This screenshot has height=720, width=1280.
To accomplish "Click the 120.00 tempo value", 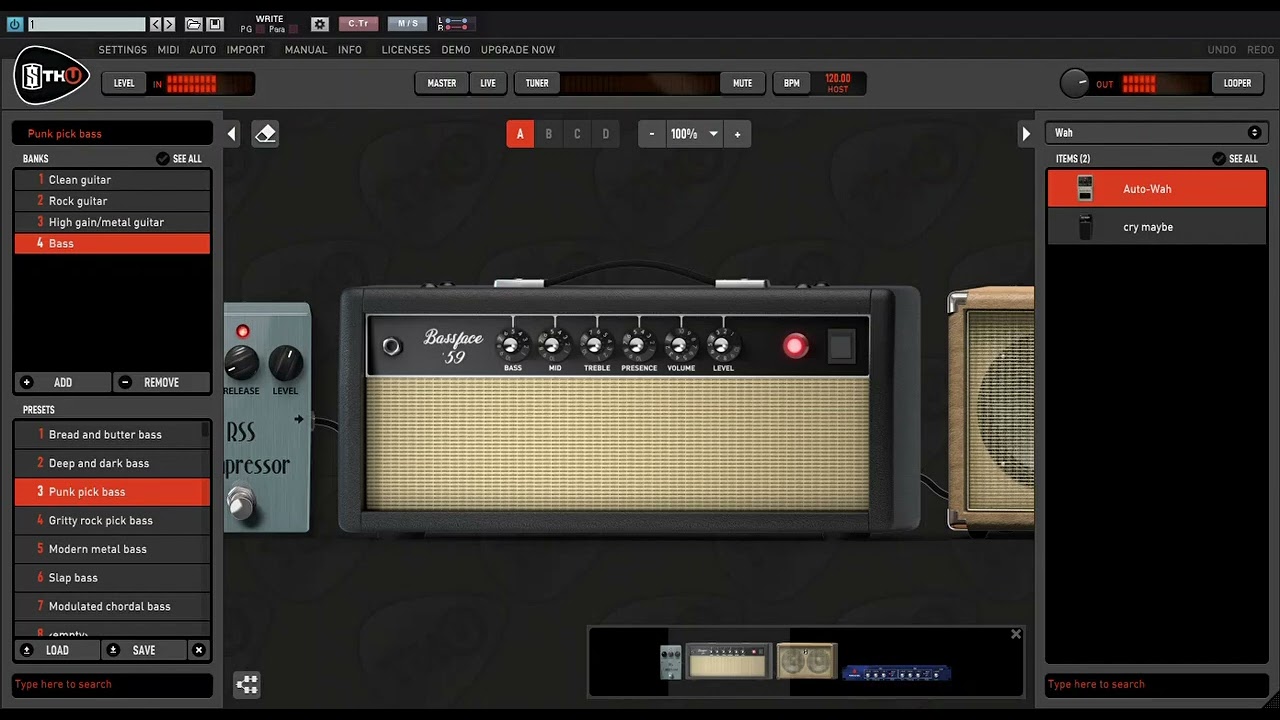I will coord(838,78).
